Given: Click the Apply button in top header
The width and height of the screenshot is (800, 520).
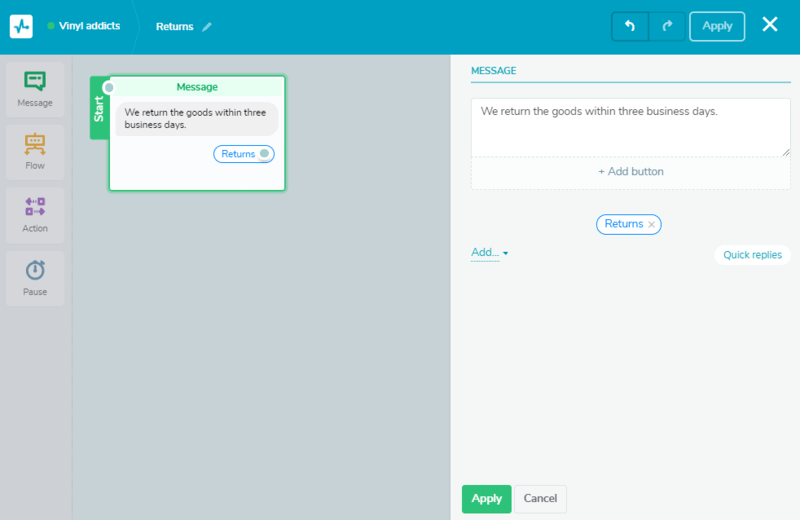Looking at the screenshot, I should 717,26.
